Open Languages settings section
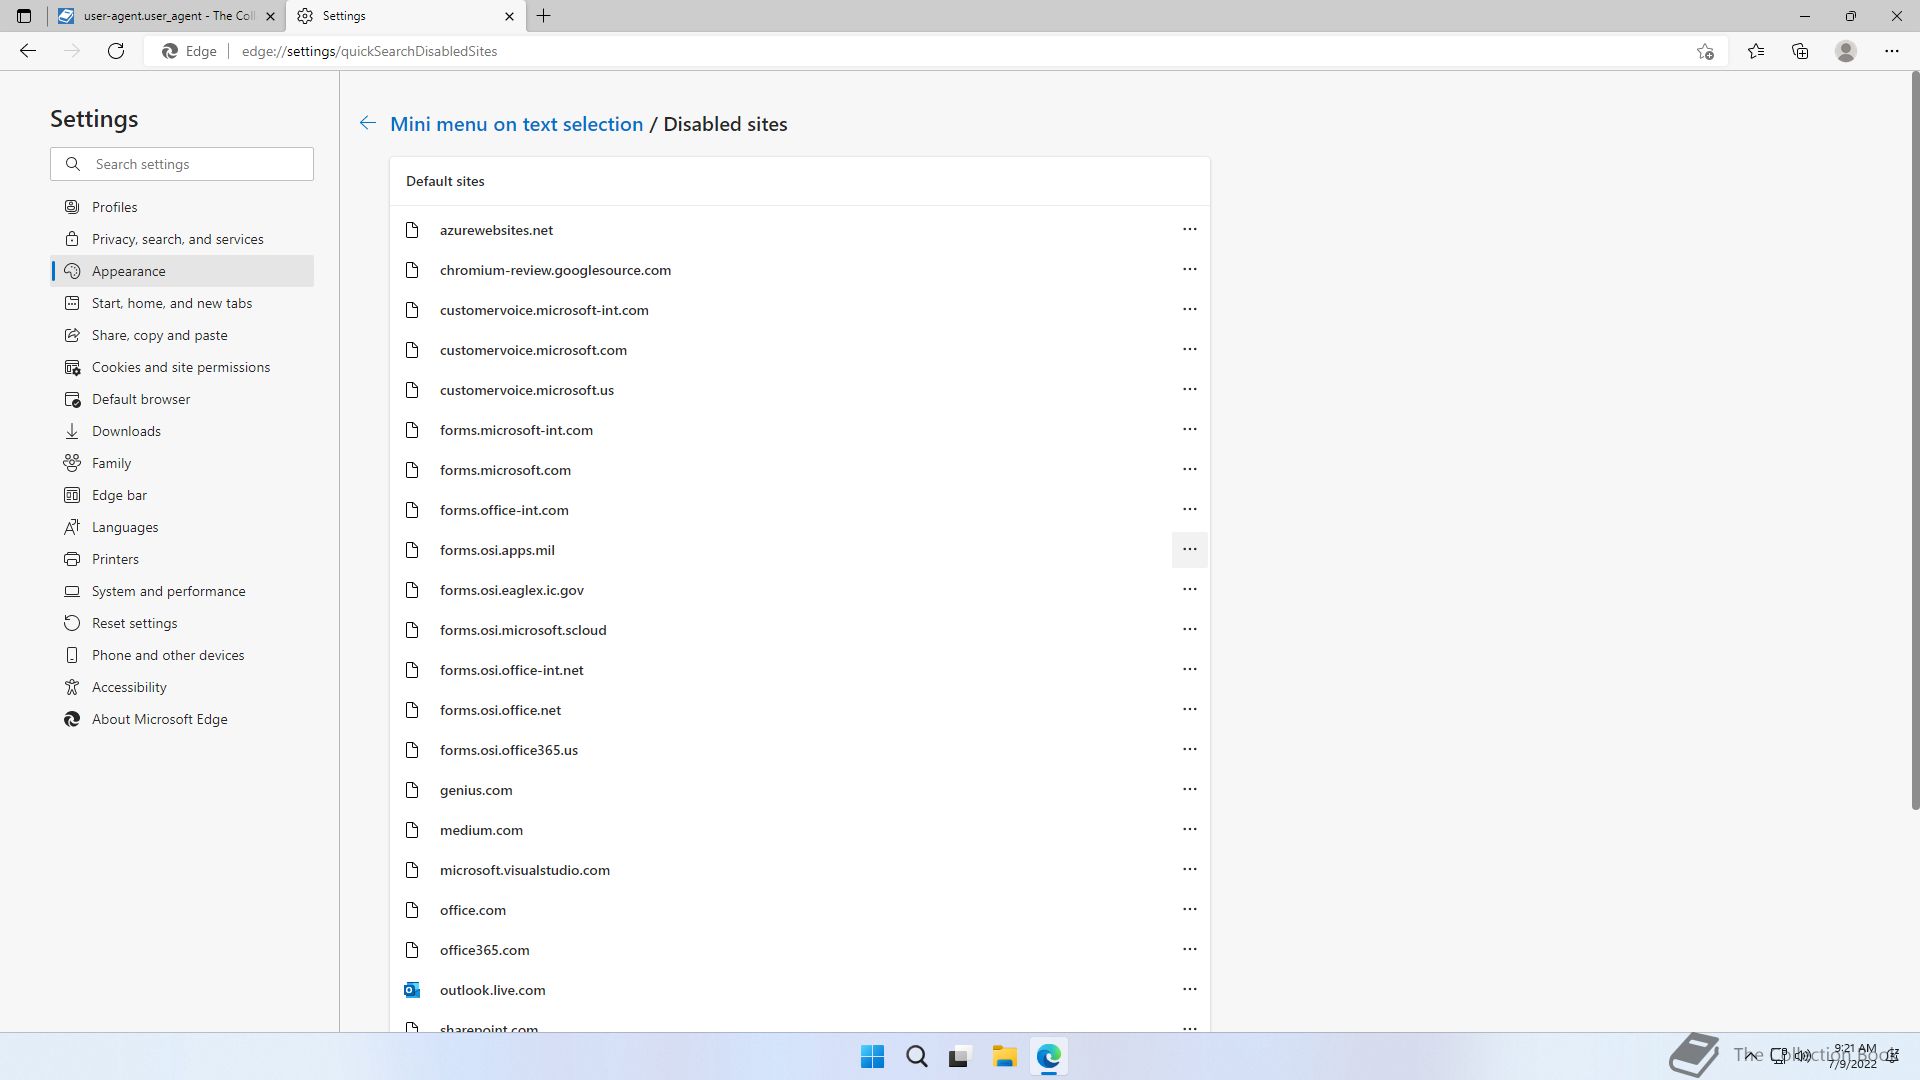 coord(182,527)
